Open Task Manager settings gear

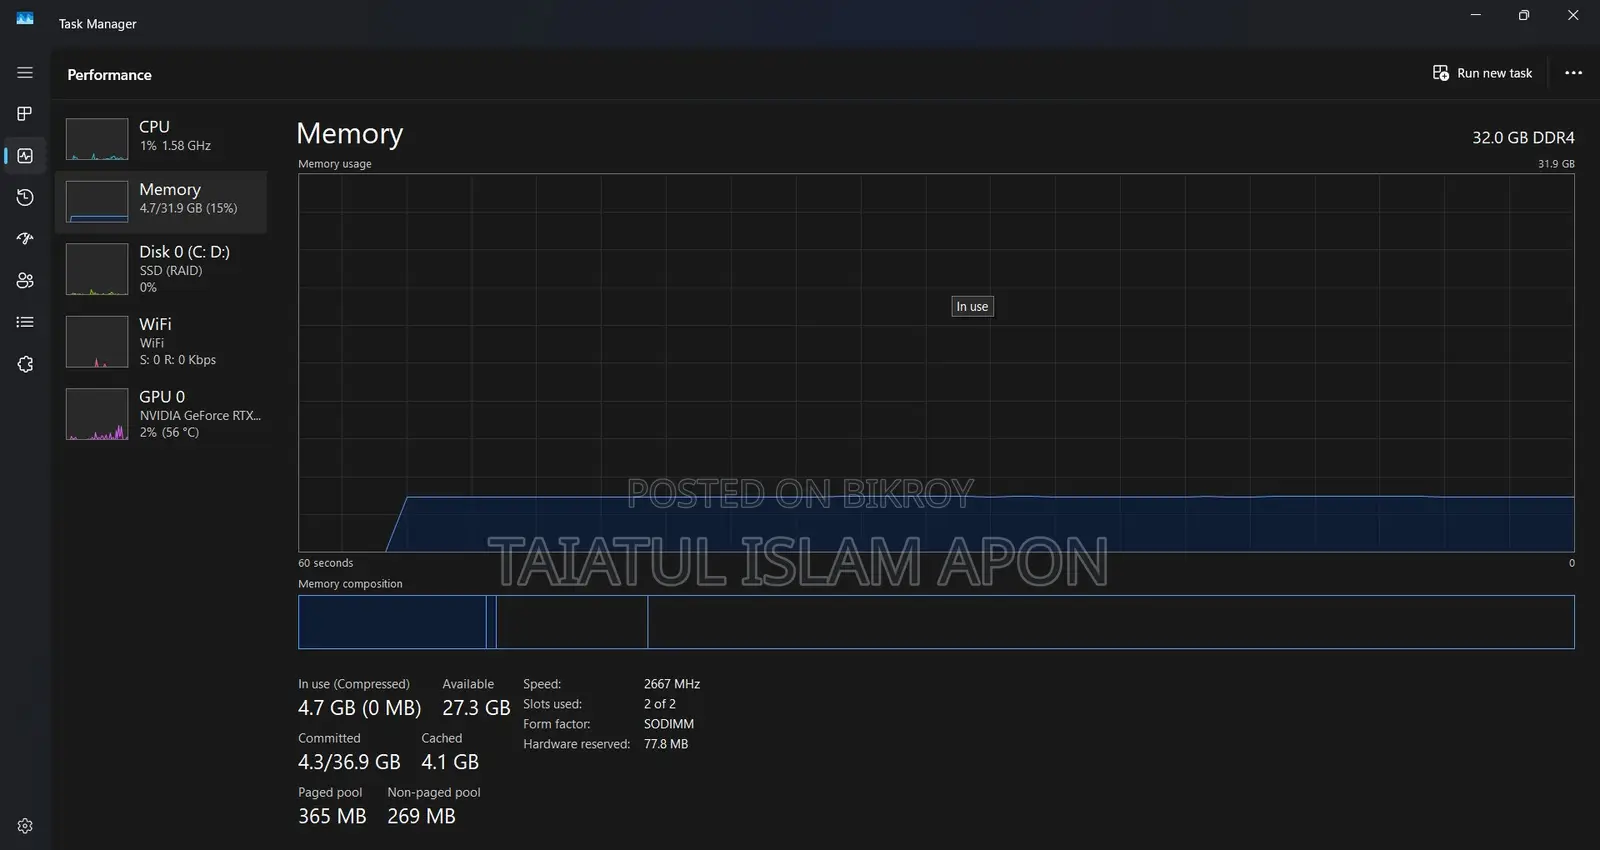[x=25, y=826]
